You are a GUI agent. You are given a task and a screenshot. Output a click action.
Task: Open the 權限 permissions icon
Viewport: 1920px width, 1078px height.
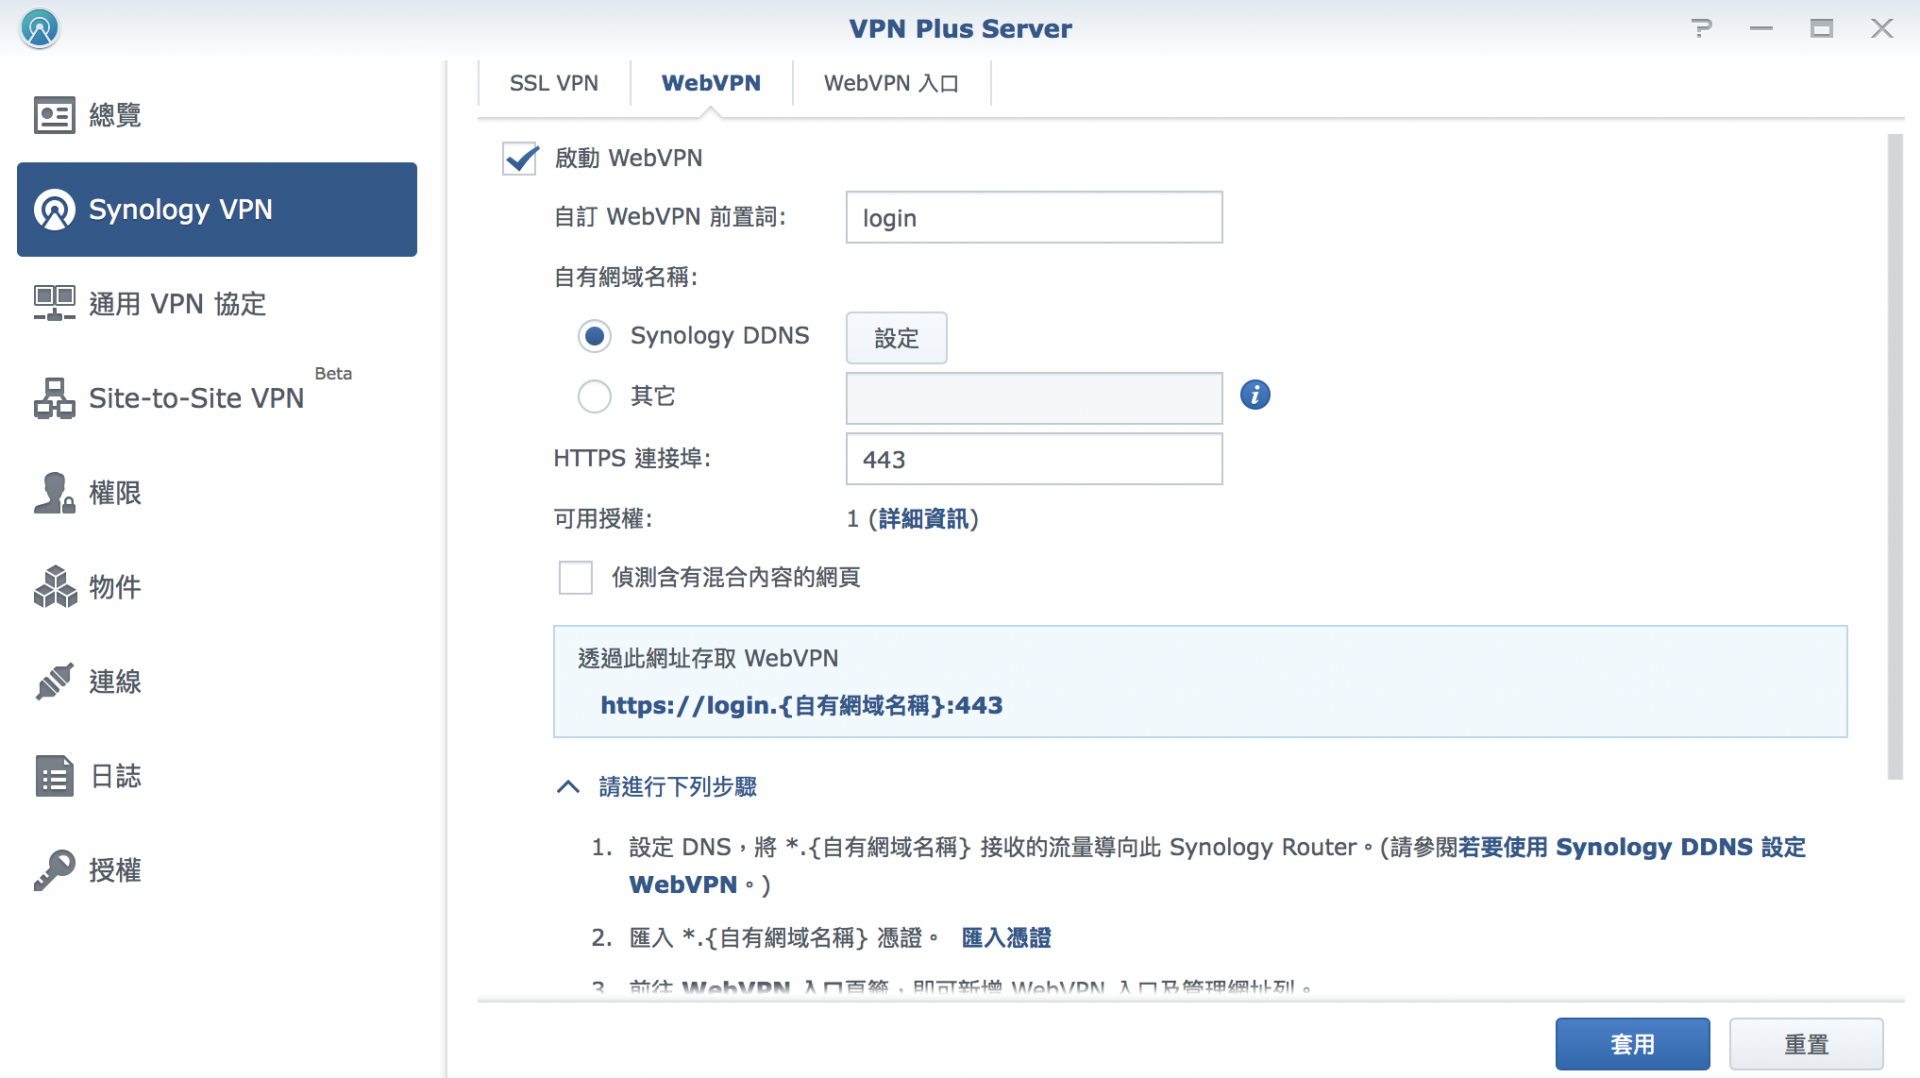tap(54, 493)
